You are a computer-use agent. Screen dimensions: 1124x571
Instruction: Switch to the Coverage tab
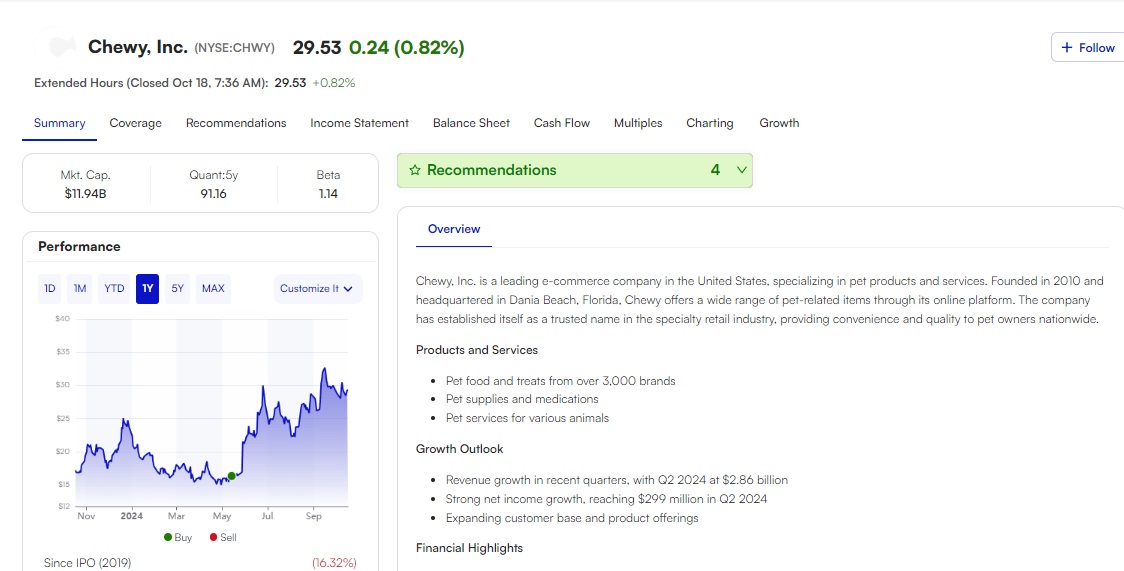(x=135, y=123)
